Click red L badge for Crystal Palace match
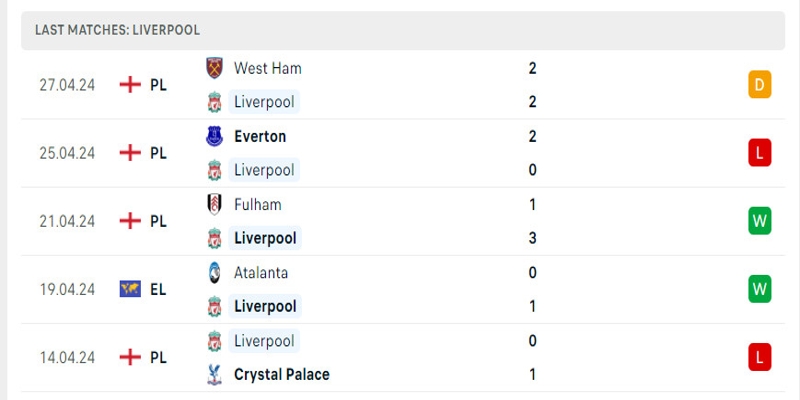 (759, 357)
